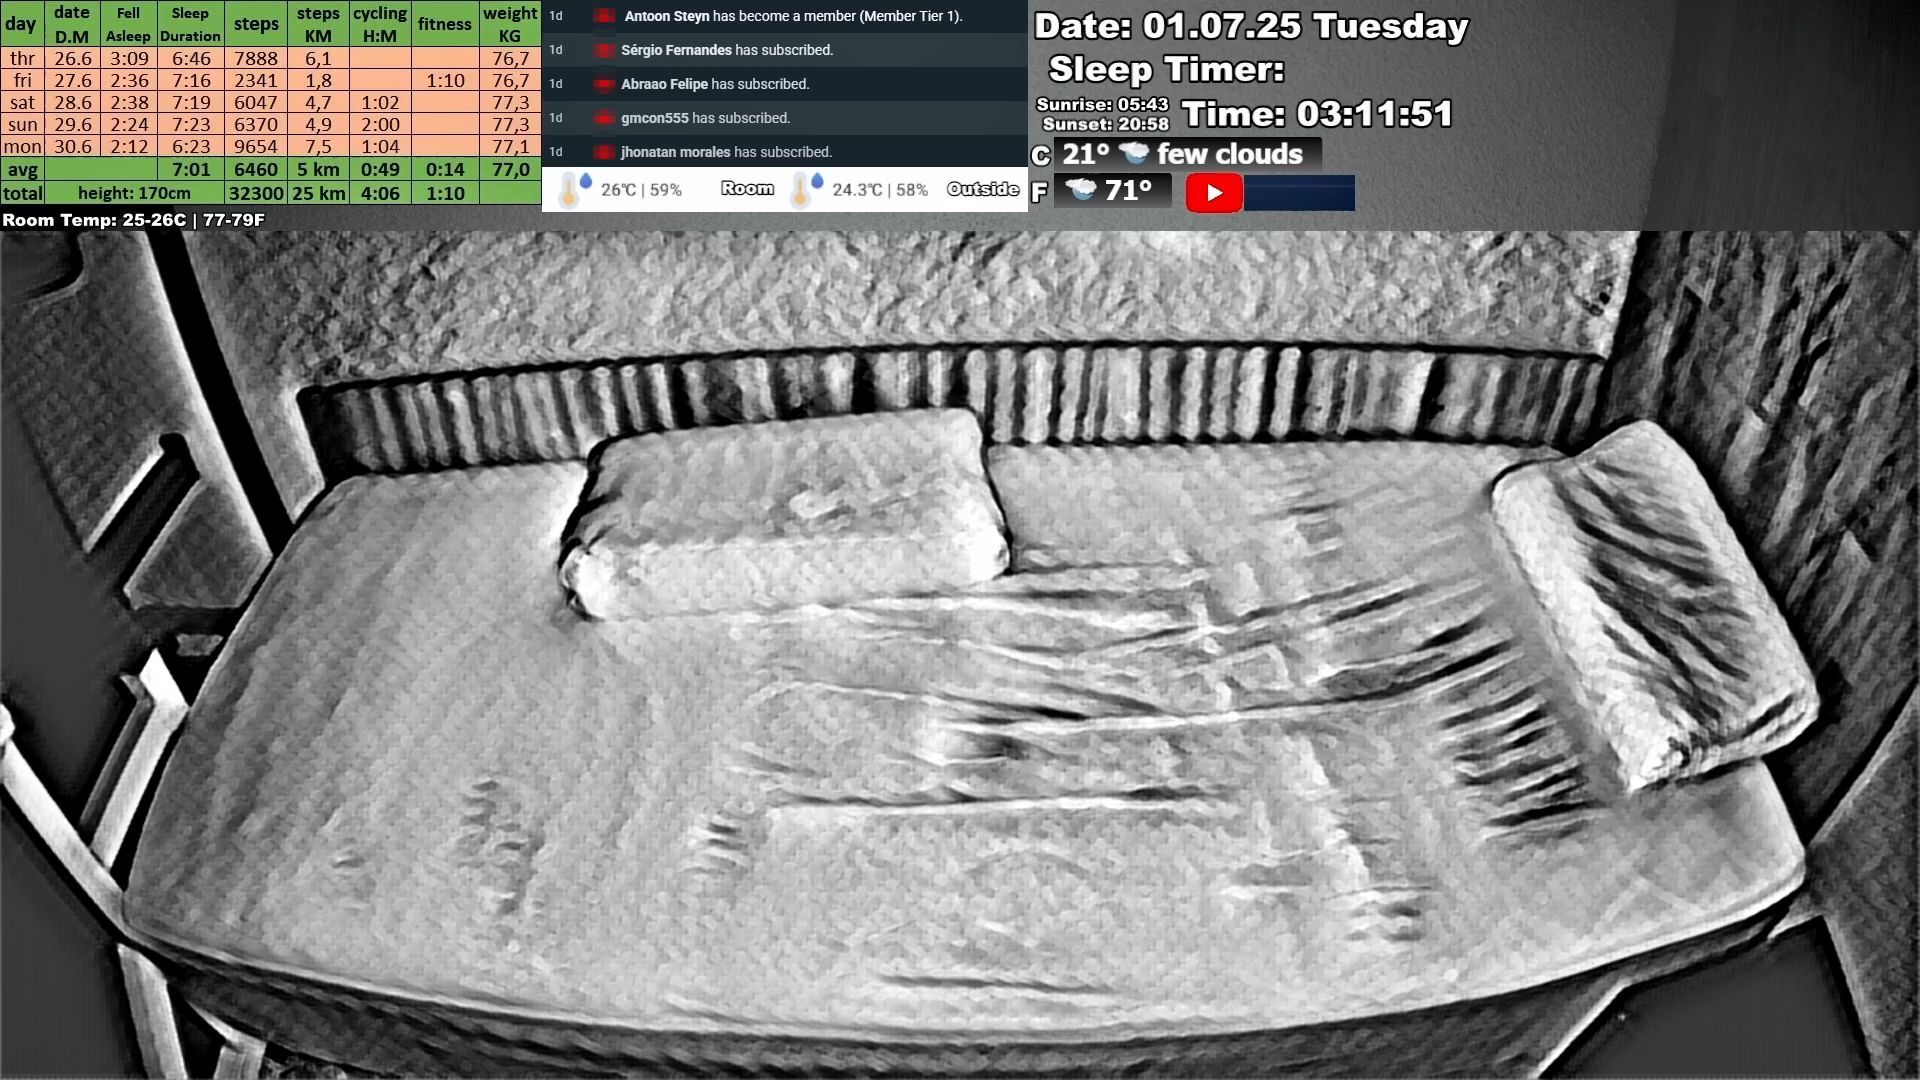The height and width of the screenshot is (1080, 1920).
Task: Click the 'thr' day cell
Action: pyautogui.click(x=22, y=58)
